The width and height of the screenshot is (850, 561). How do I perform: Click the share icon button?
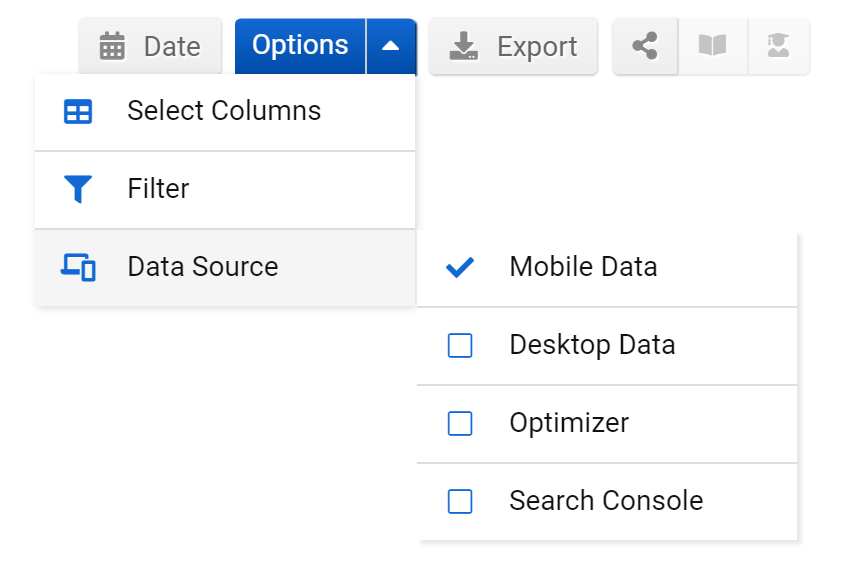(x=645, y=46)
